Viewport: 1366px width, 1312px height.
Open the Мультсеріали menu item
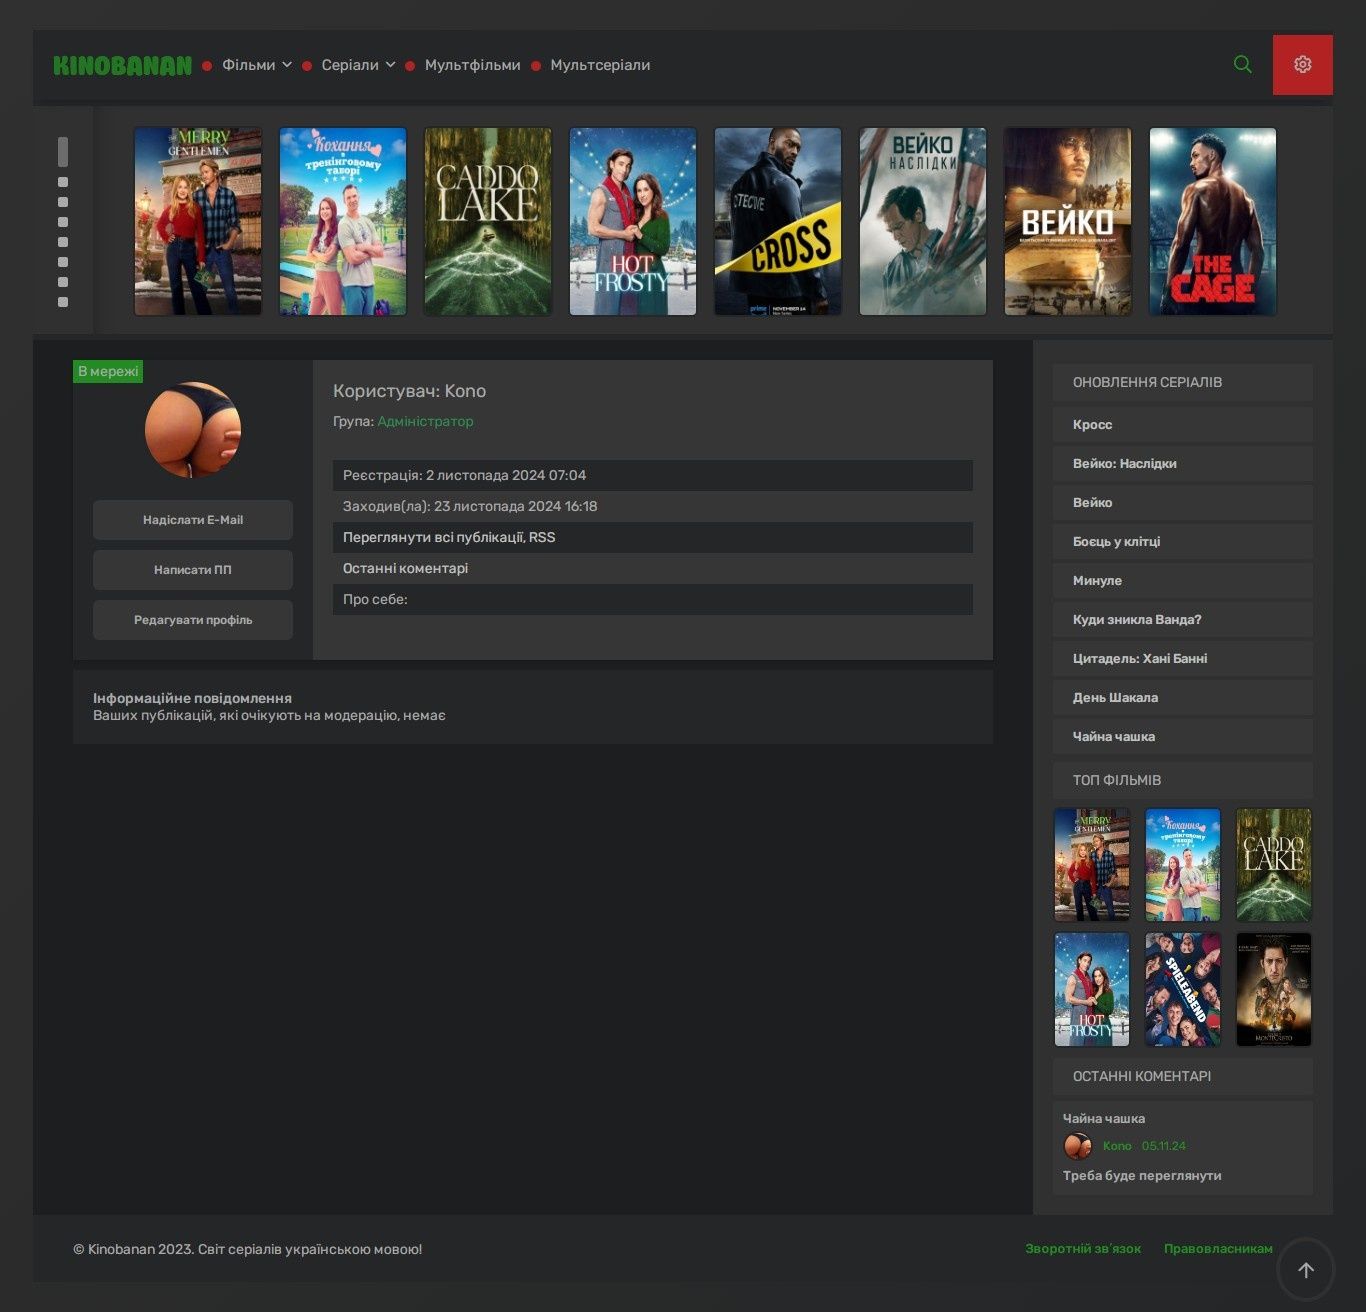pyautogui.click(x=600, y=65)
